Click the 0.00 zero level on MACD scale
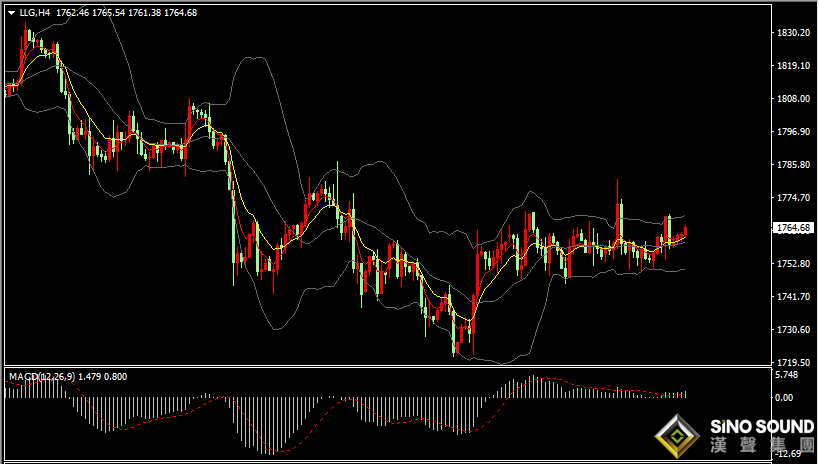The height and width of the screenshot is (464, 819). click(784, 398)
